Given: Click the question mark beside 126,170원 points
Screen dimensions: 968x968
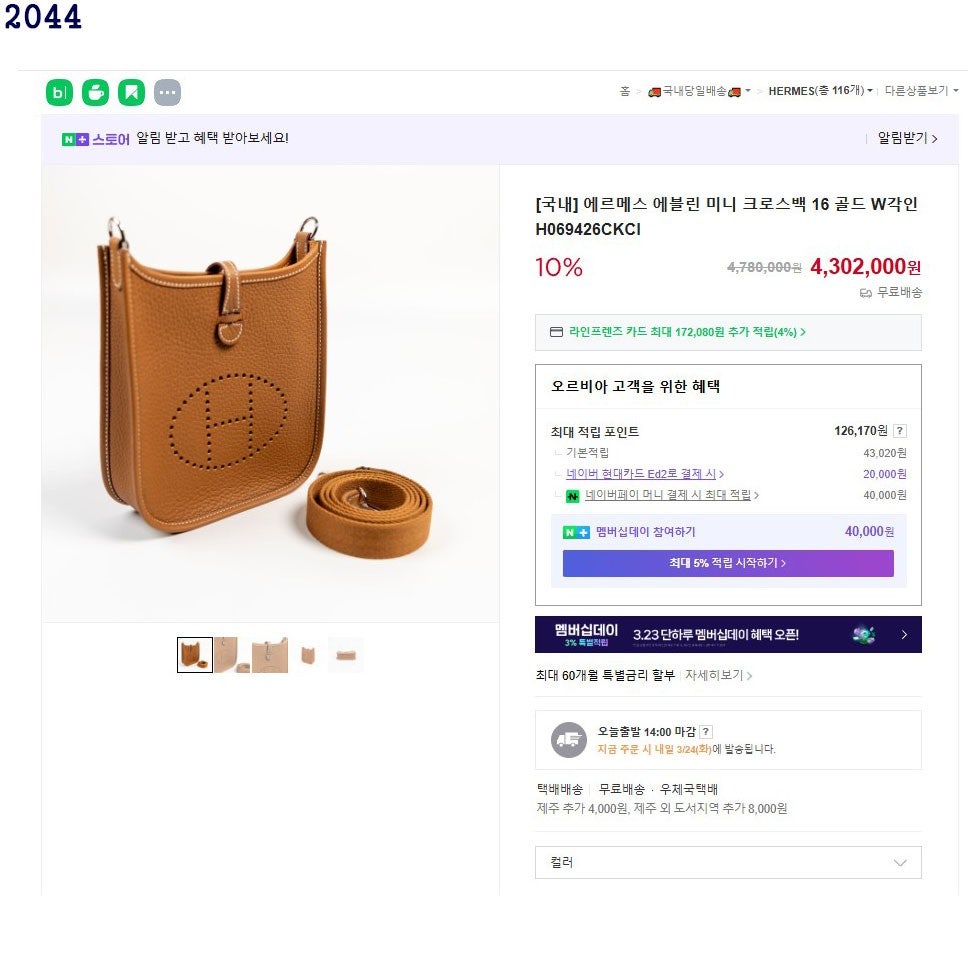Looking at the screenshot, I should coord(900,431).
